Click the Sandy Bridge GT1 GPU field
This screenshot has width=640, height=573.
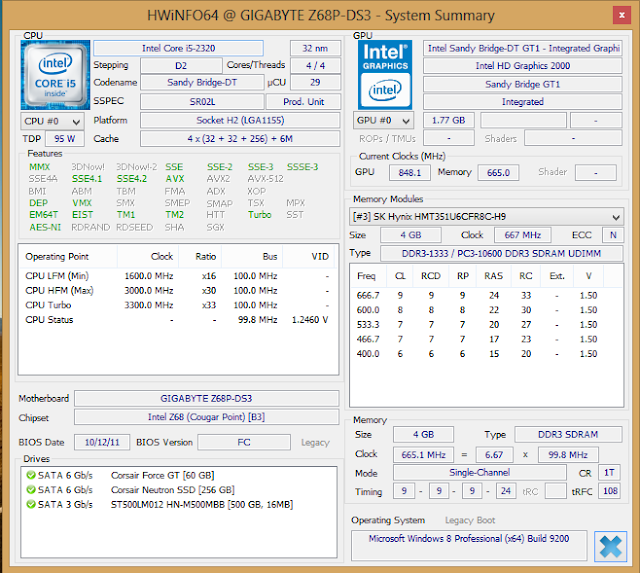click(522, 84)
